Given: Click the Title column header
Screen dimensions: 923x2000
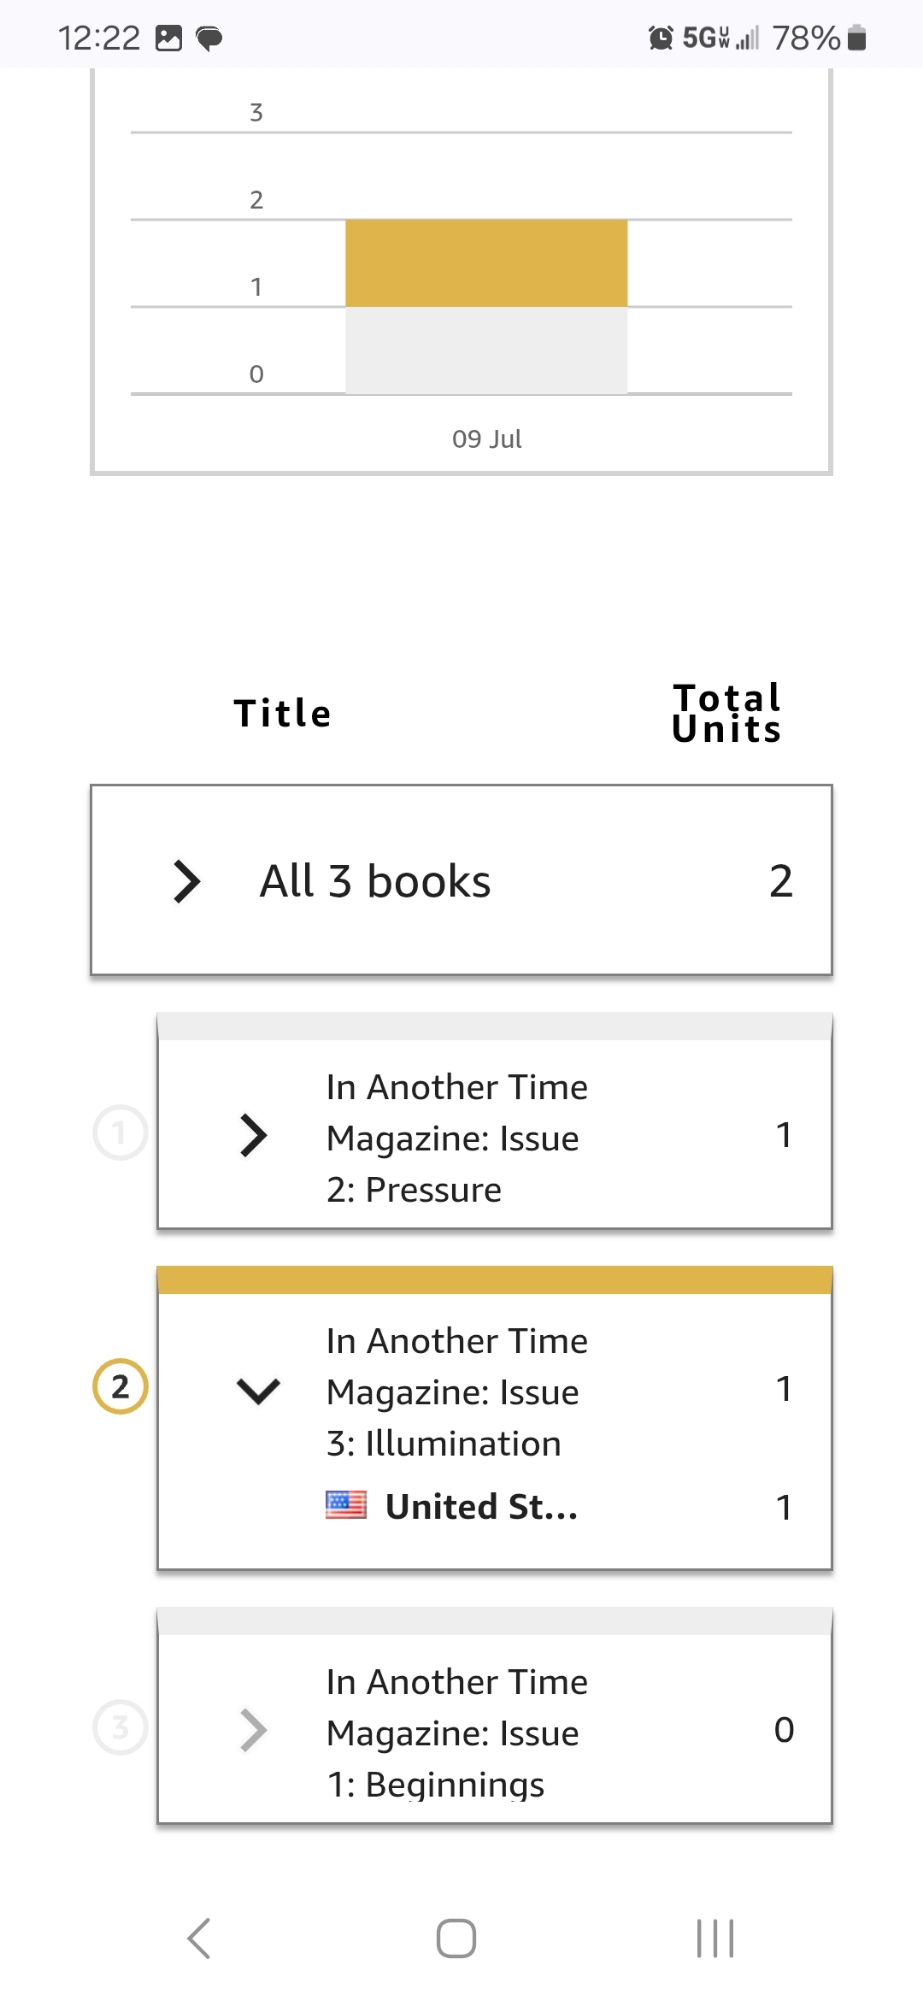Looking at the screenshot, I should click(x=282, y=714).
